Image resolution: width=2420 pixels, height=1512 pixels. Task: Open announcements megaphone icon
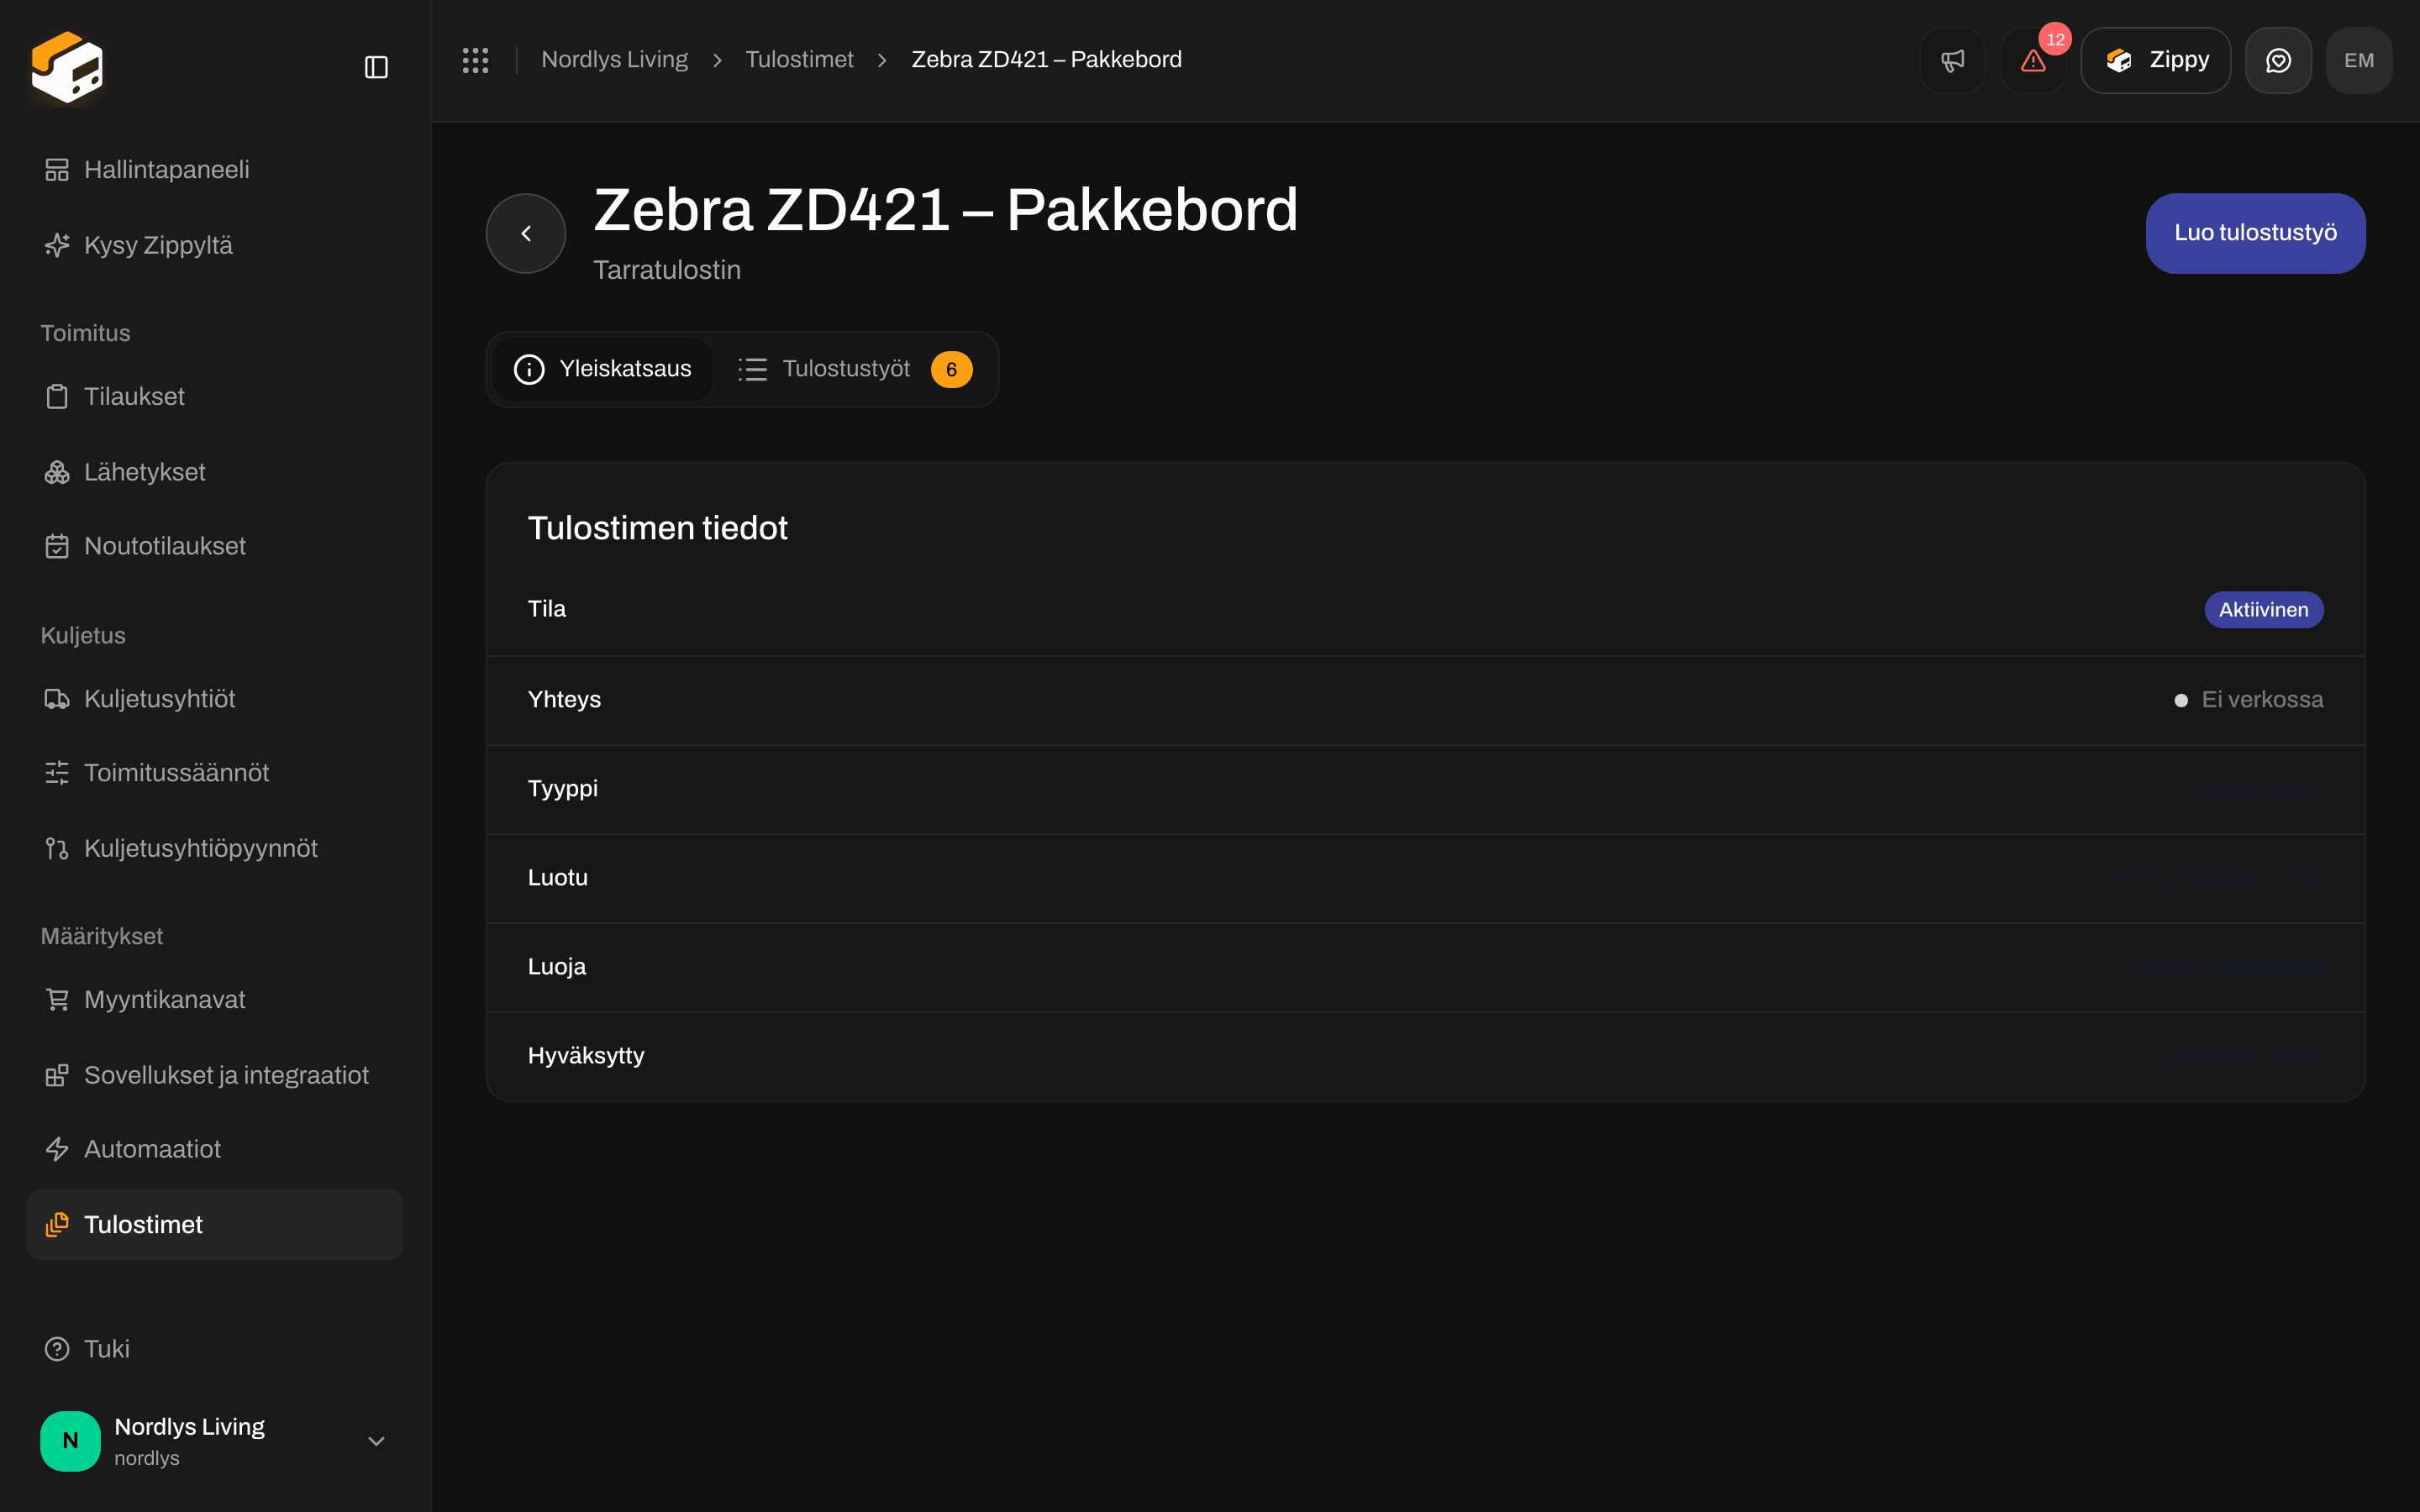click(x=1952, y=61)
